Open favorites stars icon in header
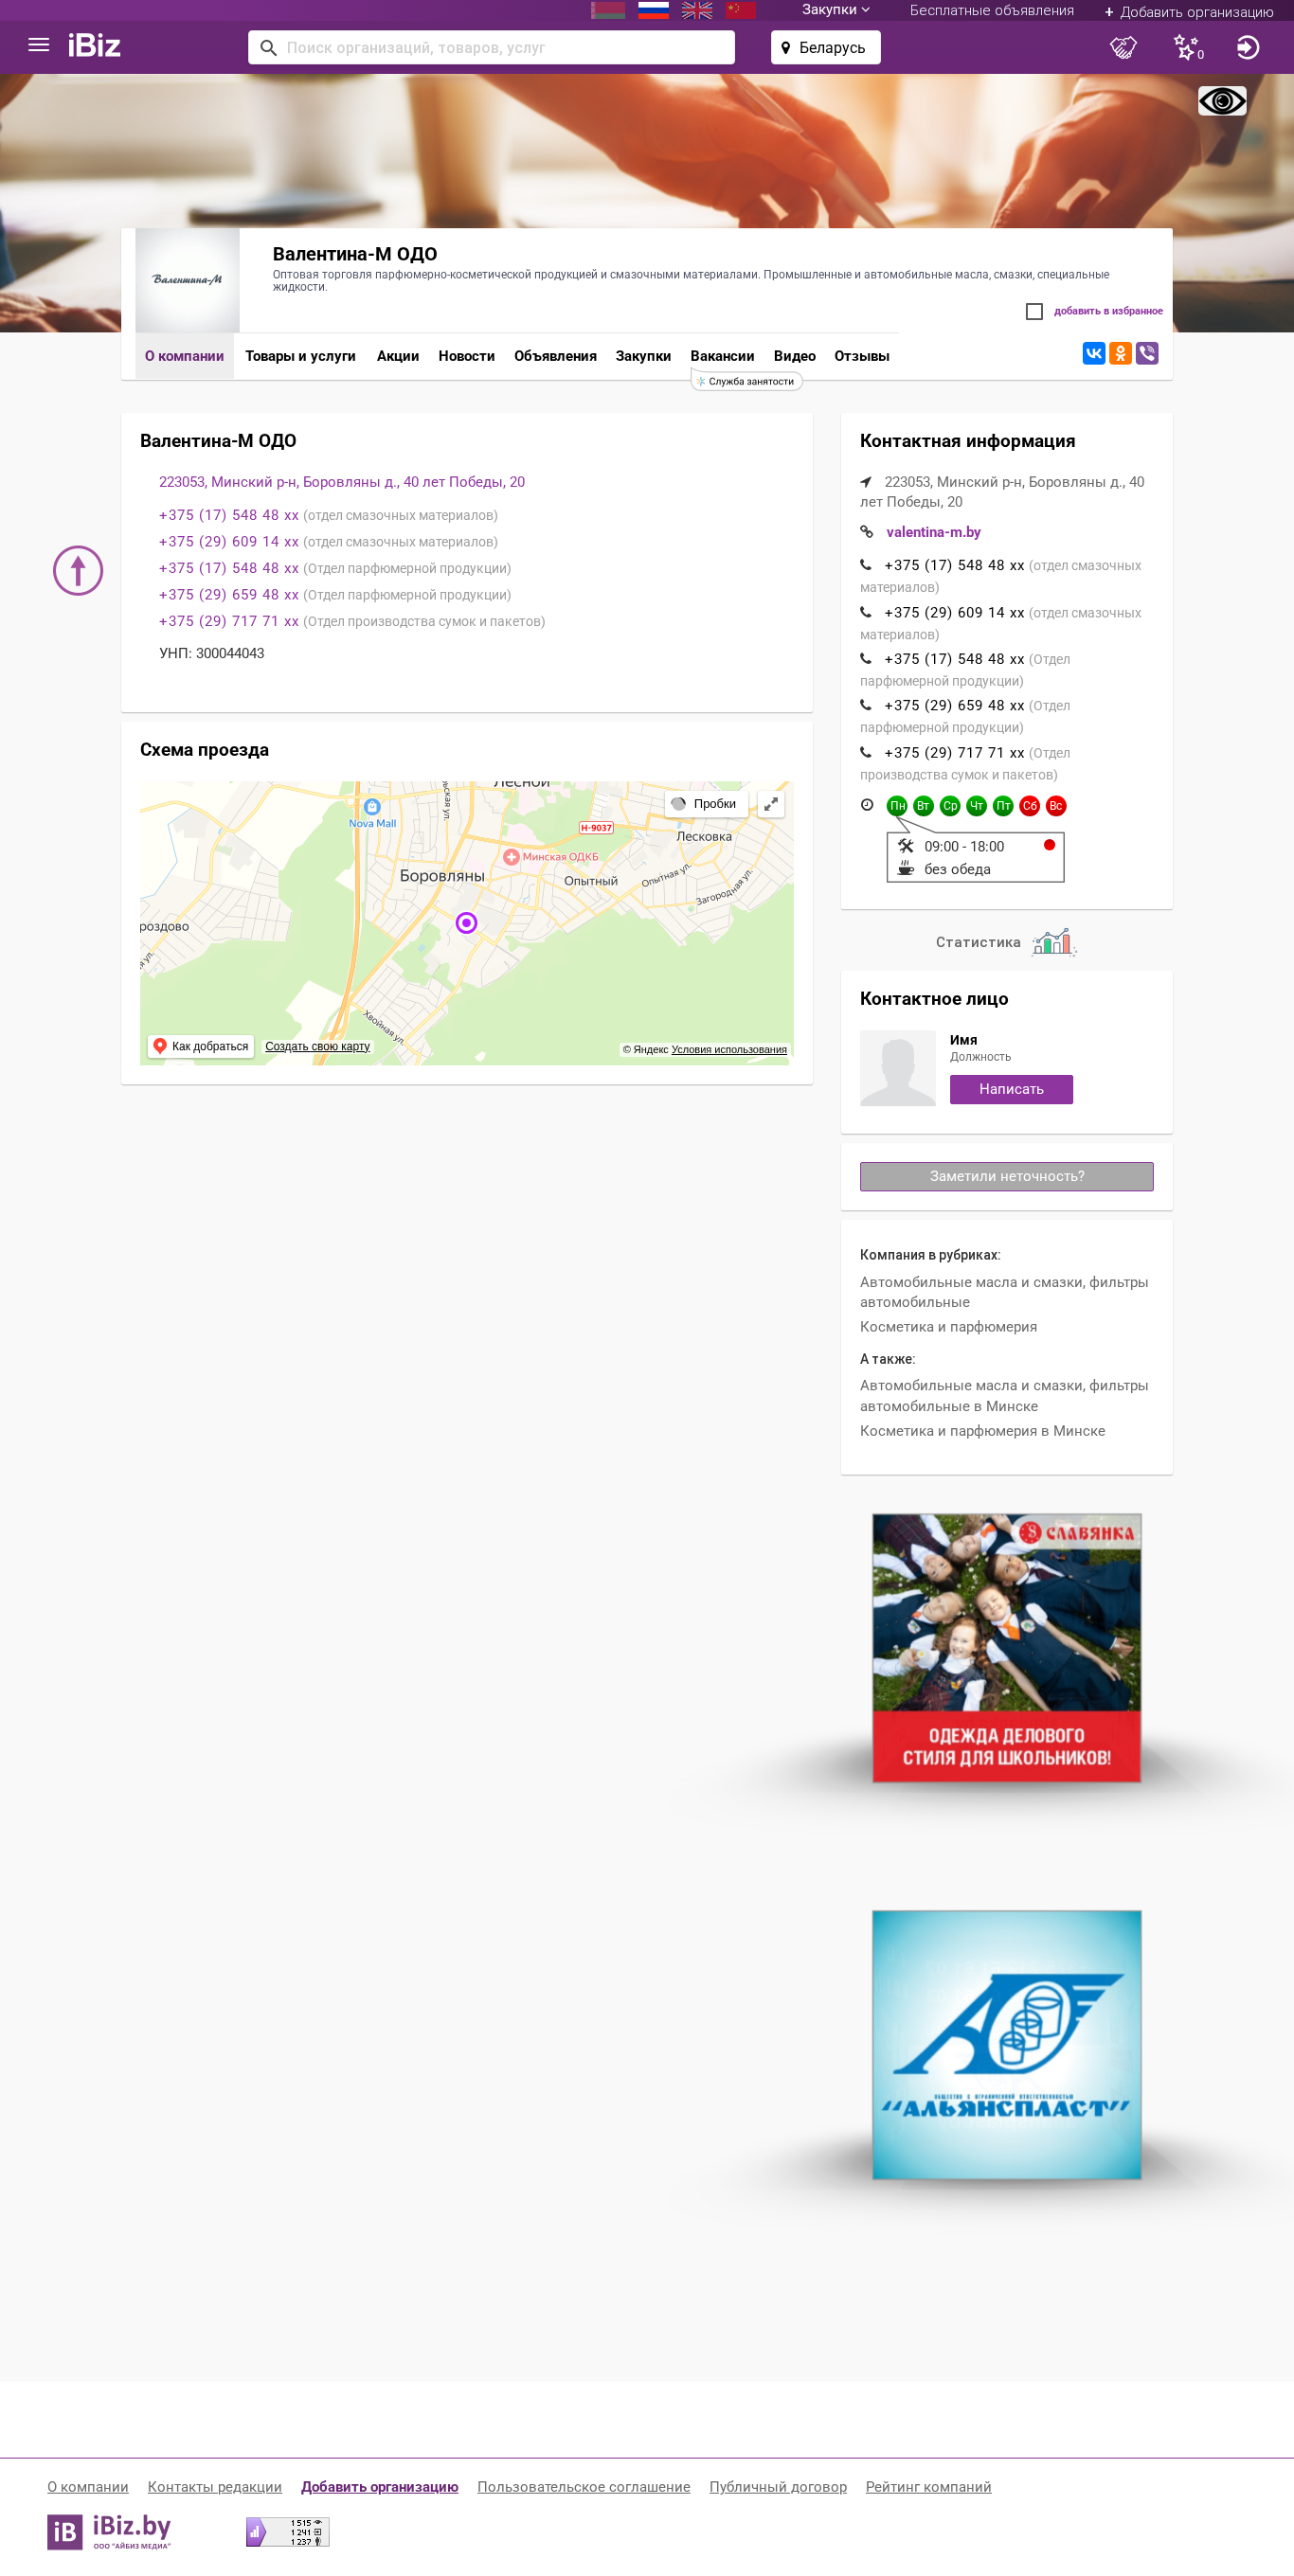Viewport: 1294px width, 2576px height. [x=1187, y=47]
